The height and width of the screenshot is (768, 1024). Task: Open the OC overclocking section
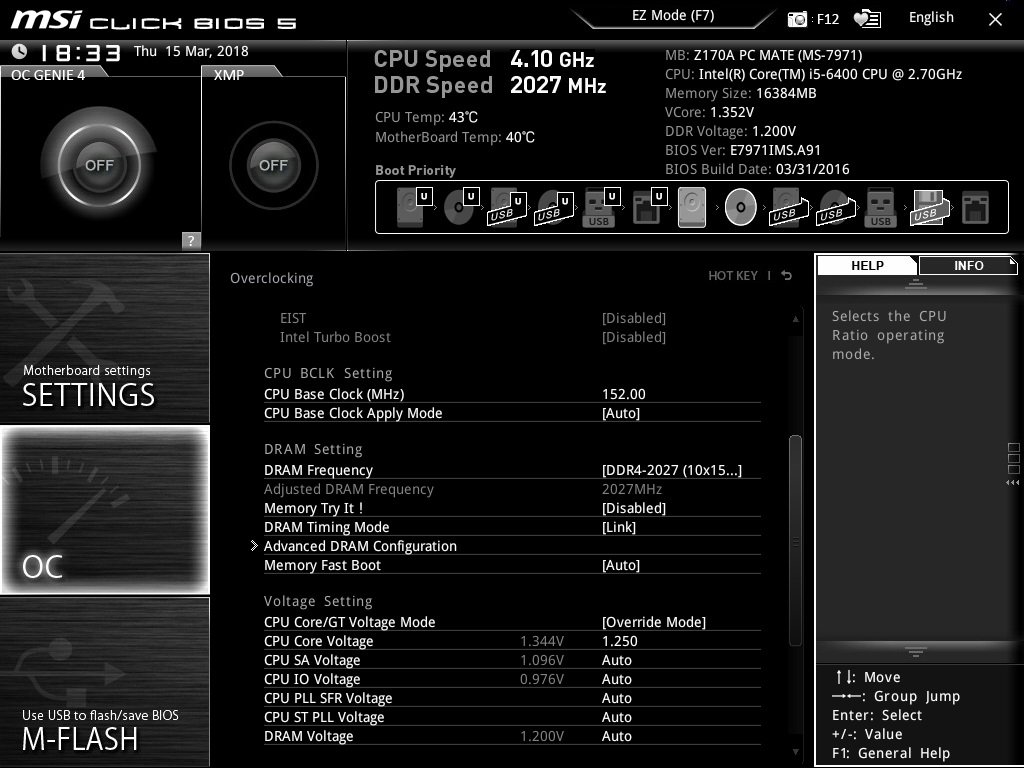(104, 509)
